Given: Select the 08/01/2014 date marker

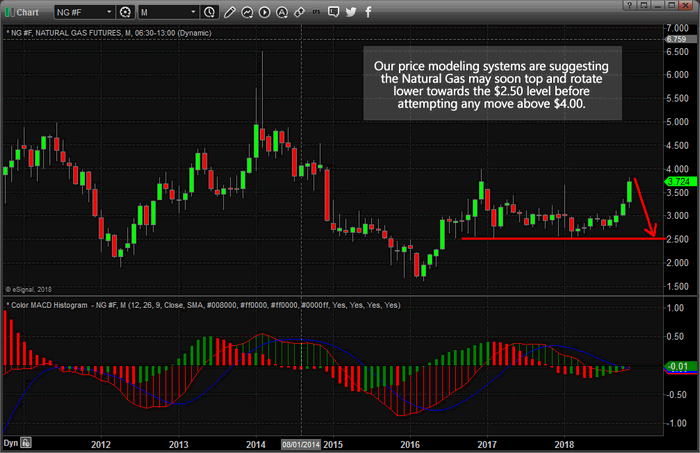Looking at the screenshot, I should [x=300, y=445].
